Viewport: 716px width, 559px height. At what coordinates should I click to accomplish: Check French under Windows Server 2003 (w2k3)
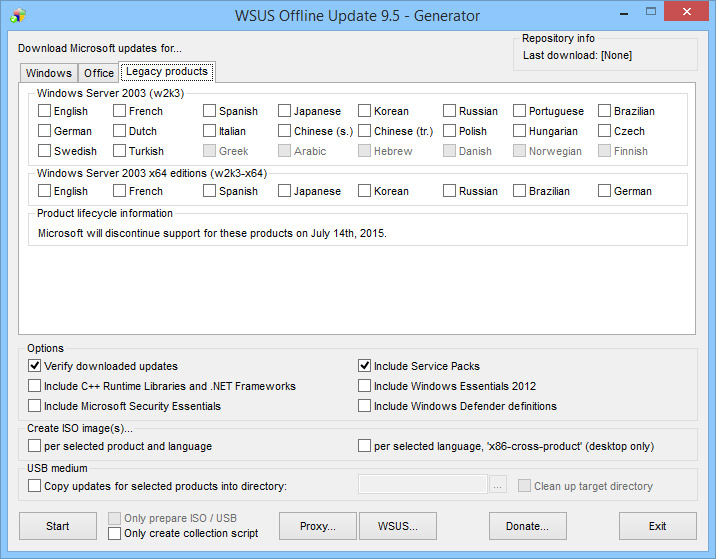click(119, 111)
